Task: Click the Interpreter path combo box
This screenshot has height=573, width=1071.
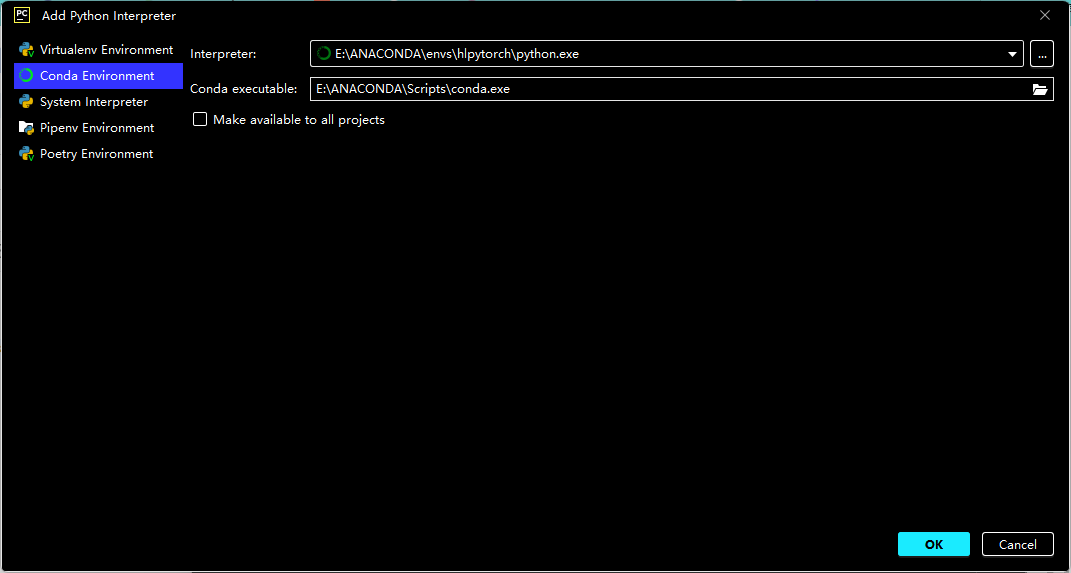Action: click(667, 53)
